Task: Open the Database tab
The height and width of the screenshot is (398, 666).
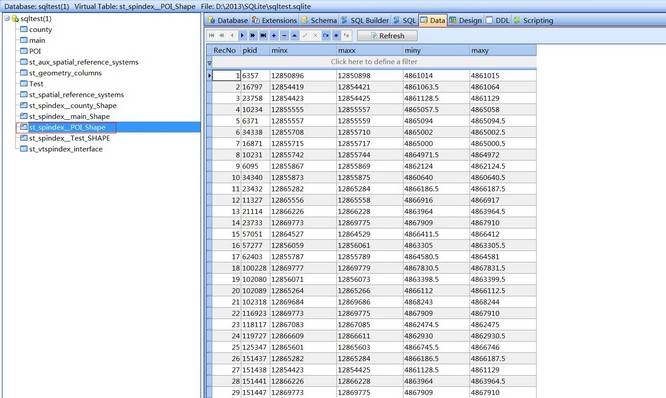Action: point(228,20)
